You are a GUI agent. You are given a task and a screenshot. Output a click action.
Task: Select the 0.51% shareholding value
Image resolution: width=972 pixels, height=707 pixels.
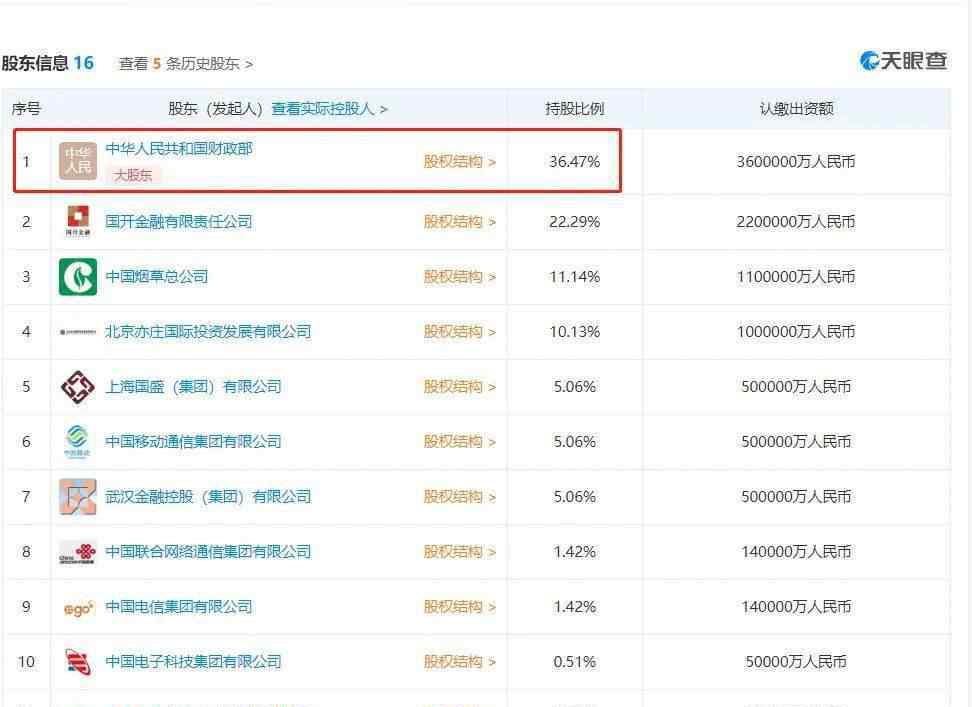point(575,662)
